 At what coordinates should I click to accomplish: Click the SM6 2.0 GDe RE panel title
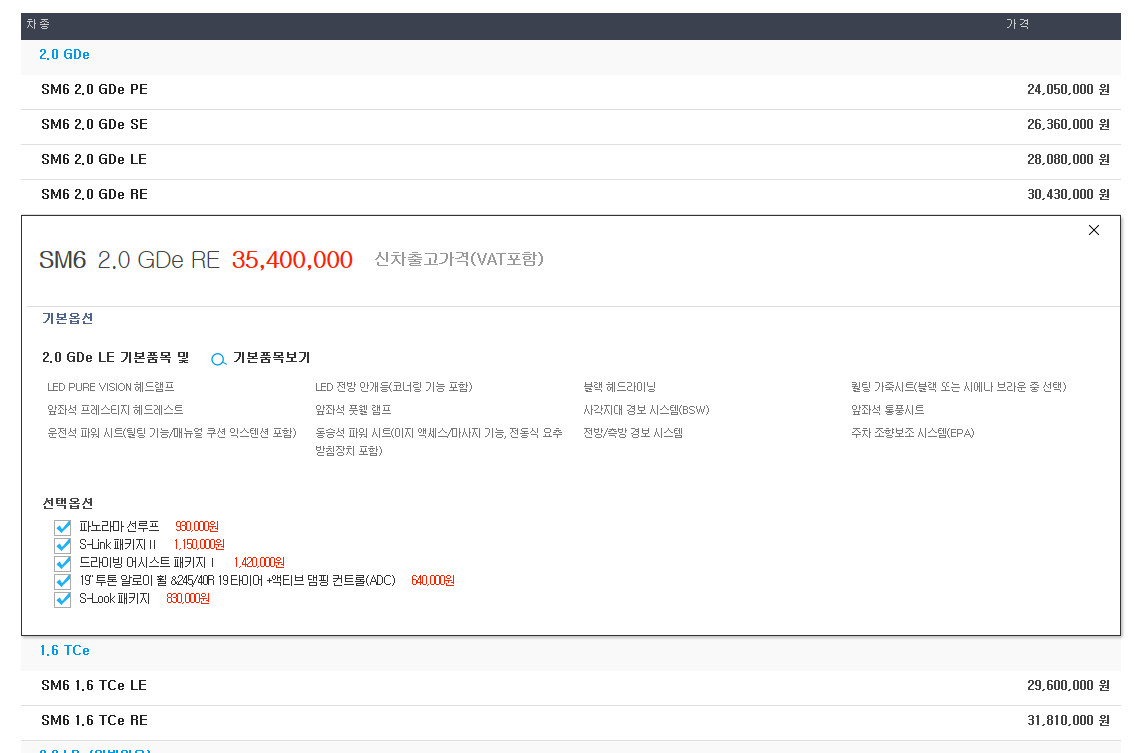pos(130,260)
